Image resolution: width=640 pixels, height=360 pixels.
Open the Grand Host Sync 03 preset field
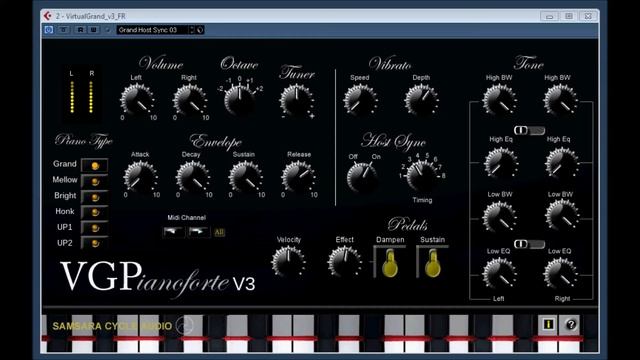[152, 30]
